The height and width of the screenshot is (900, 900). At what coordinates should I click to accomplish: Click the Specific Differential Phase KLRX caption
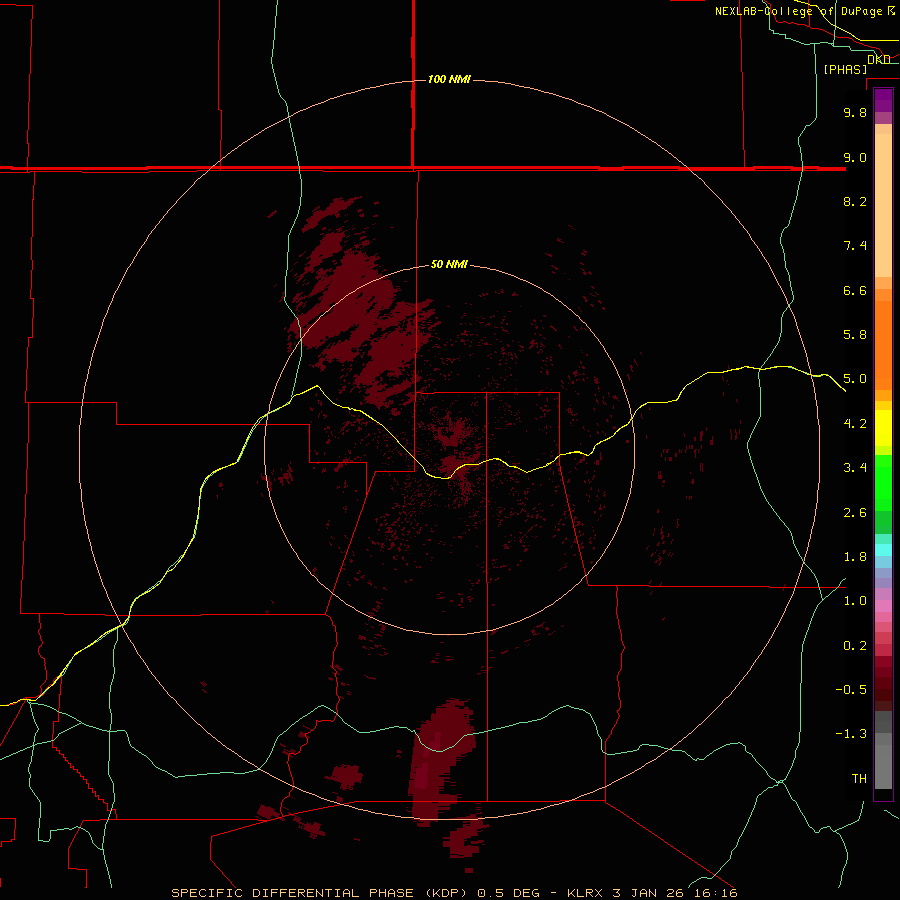click(x=454, y=893)
